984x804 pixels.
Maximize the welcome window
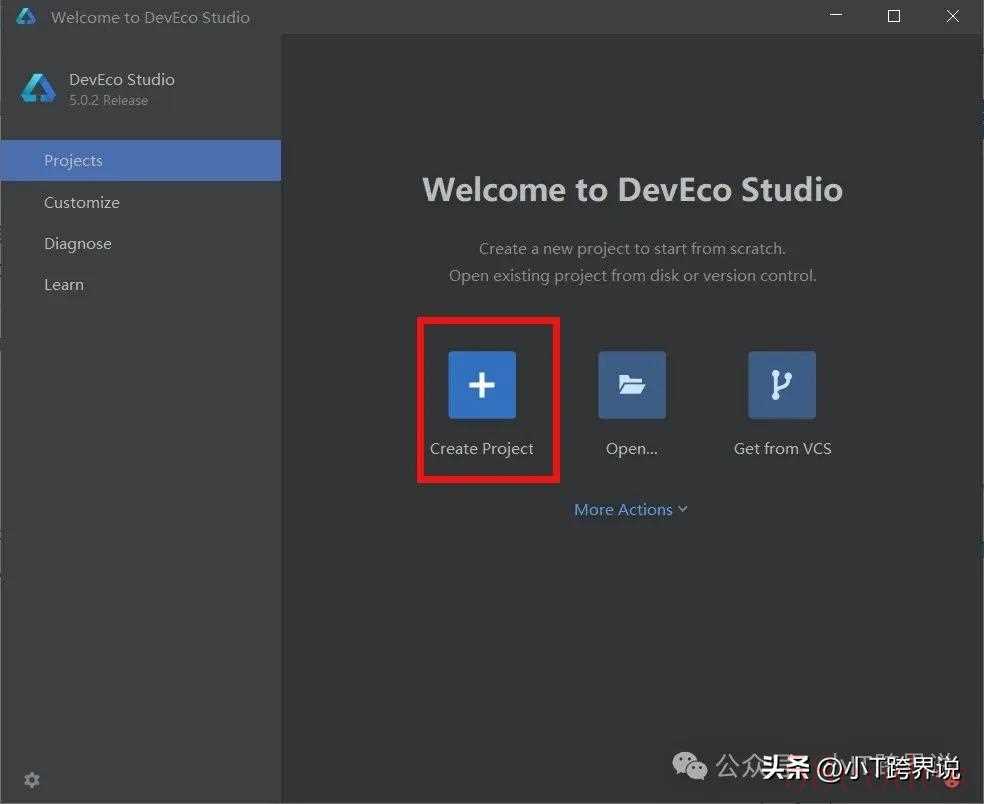coord(894,16)
